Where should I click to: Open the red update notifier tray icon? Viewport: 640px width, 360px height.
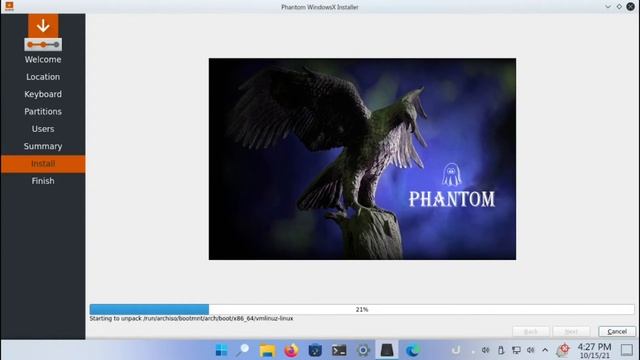tap(563, 350)
